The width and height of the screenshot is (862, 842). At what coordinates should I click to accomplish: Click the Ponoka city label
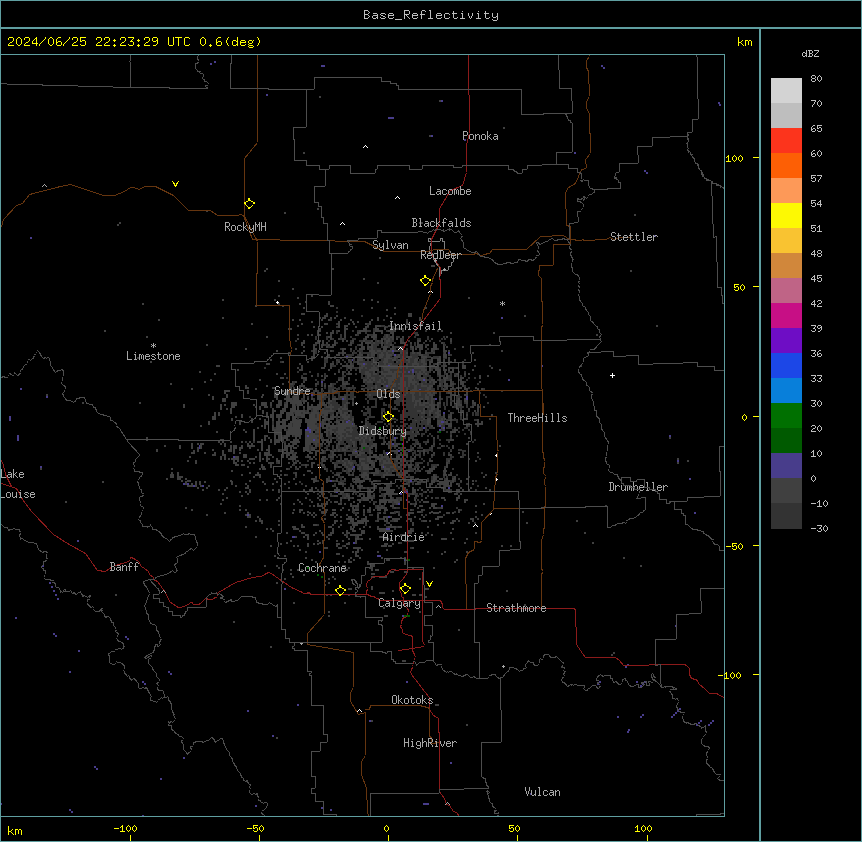tap(480, 136)
